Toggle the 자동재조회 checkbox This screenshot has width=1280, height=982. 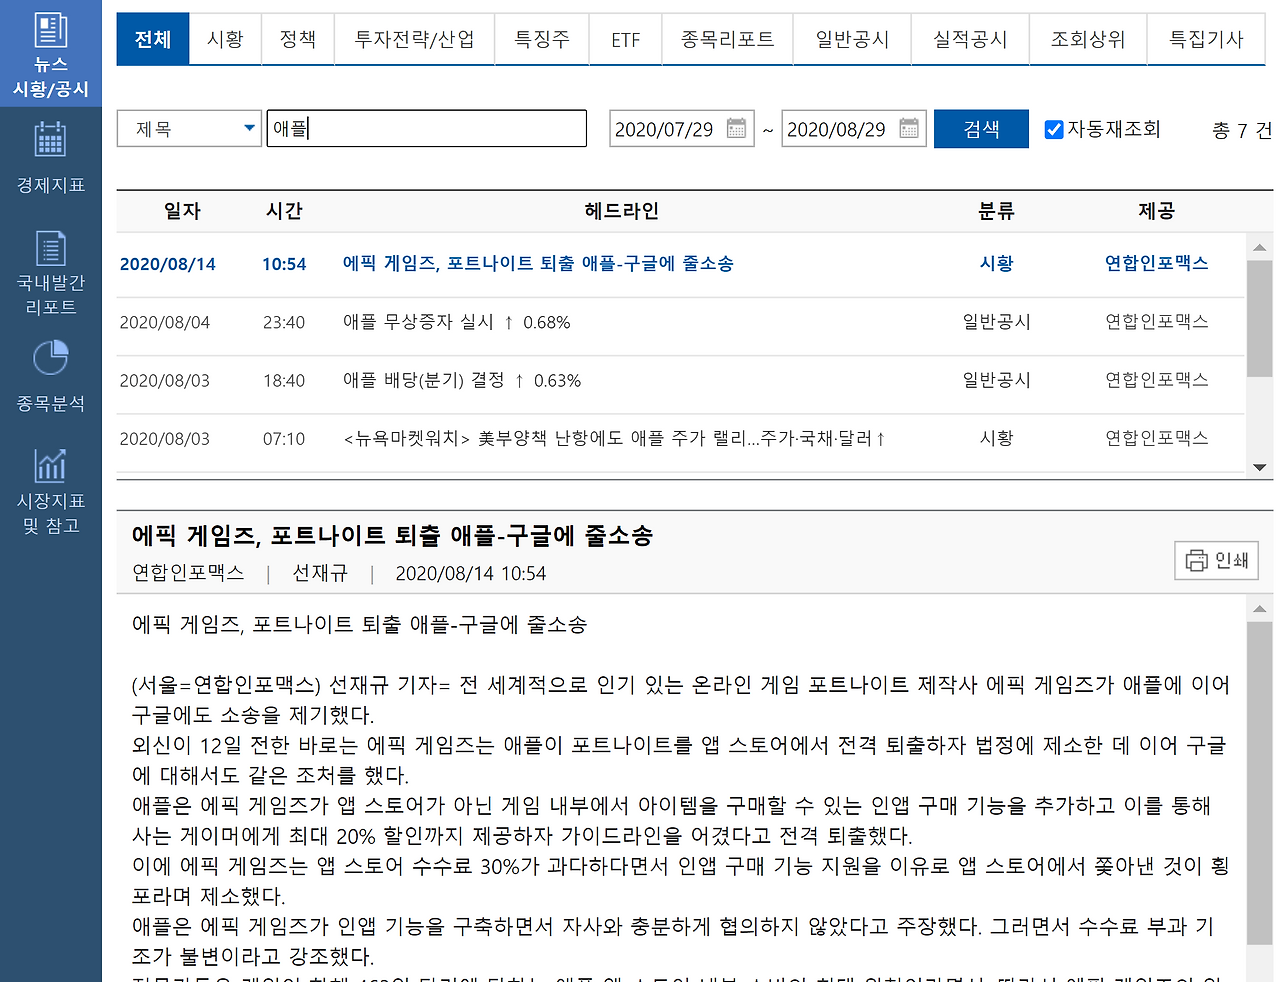pos(1054,129)
